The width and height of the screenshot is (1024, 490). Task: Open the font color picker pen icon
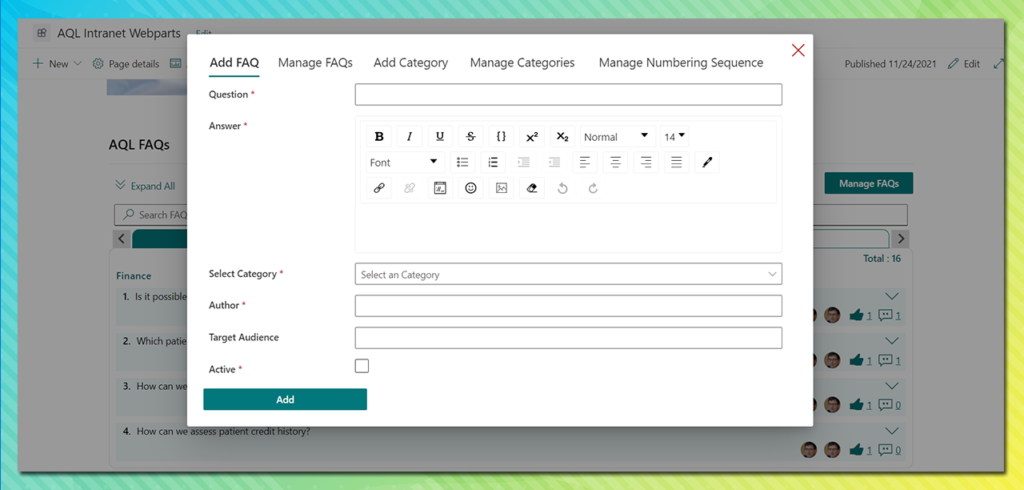point(707,162)
